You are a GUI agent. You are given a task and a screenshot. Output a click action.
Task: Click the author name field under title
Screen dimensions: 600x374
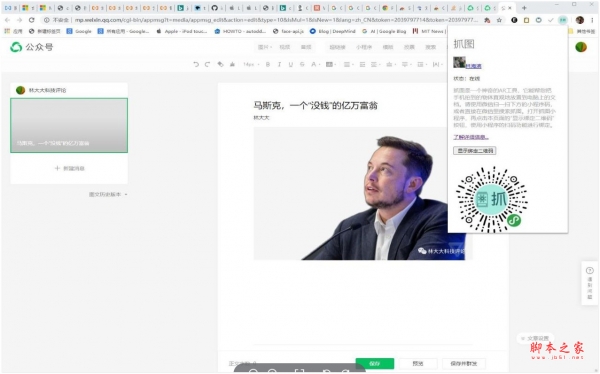(x=261, y=118)
